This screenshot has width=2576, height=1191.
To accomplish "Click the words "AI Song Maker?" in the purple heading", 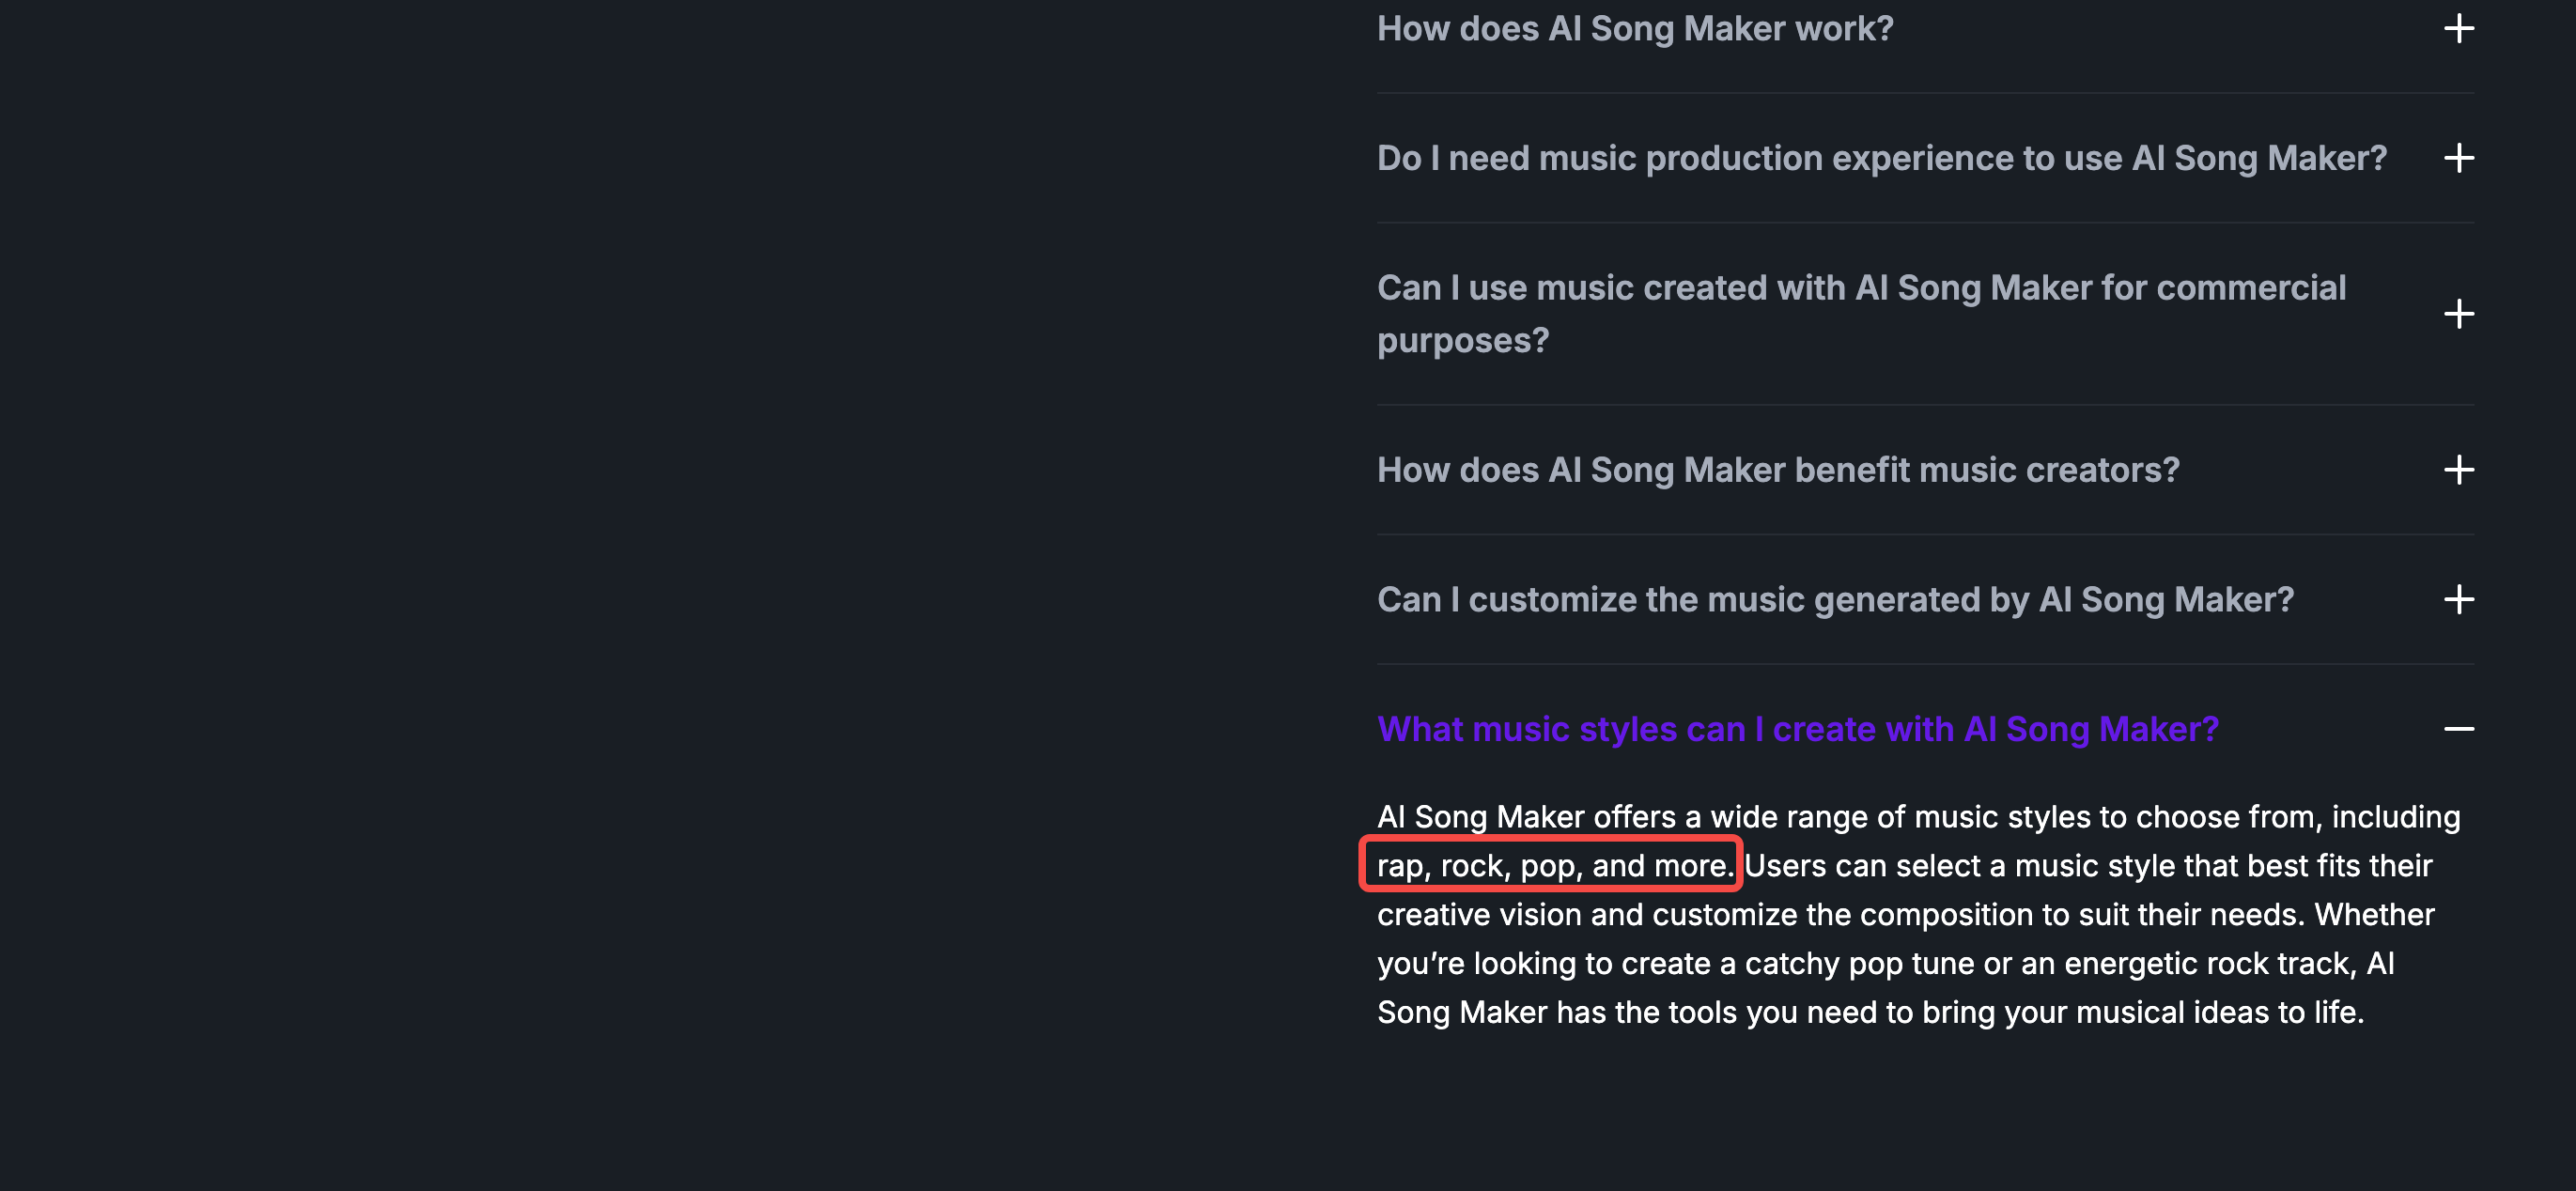I will (2090, 730).
